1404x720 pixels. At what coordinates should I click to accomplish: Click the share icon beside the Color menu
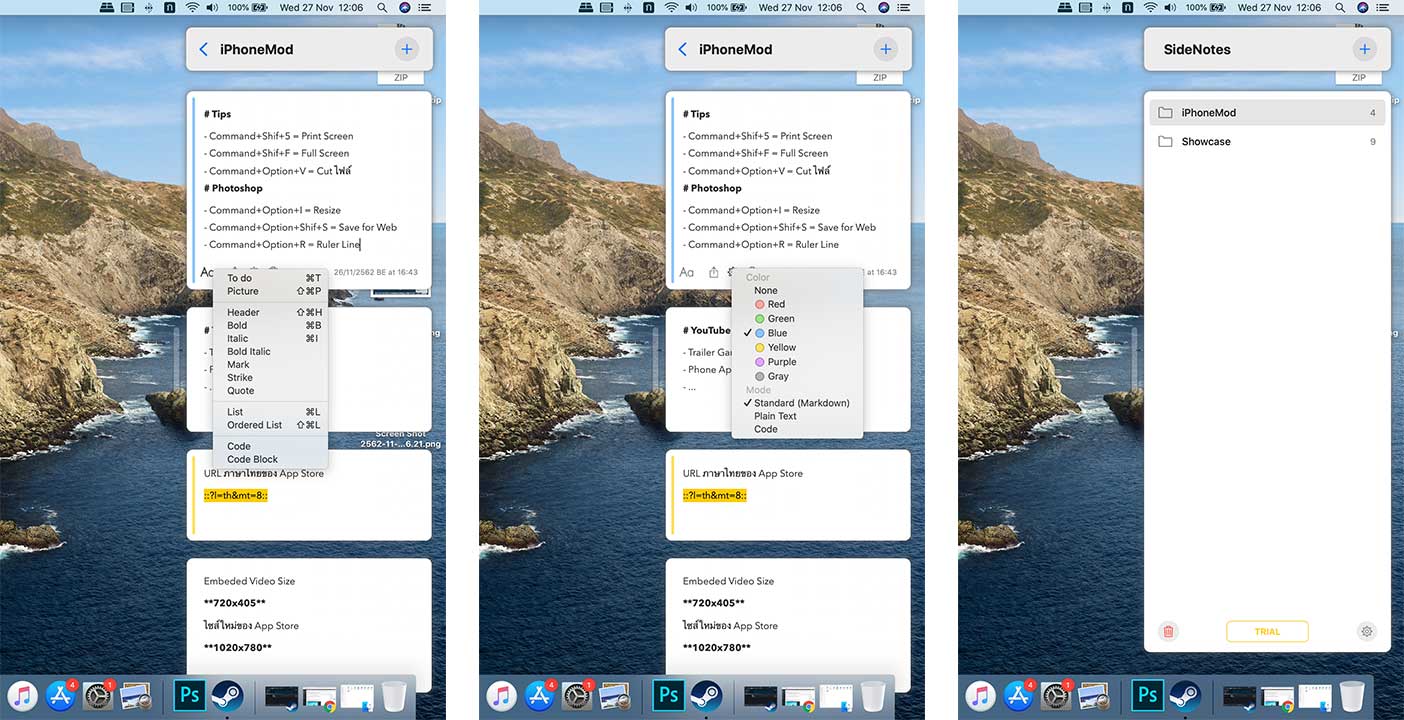click(714, 272)
